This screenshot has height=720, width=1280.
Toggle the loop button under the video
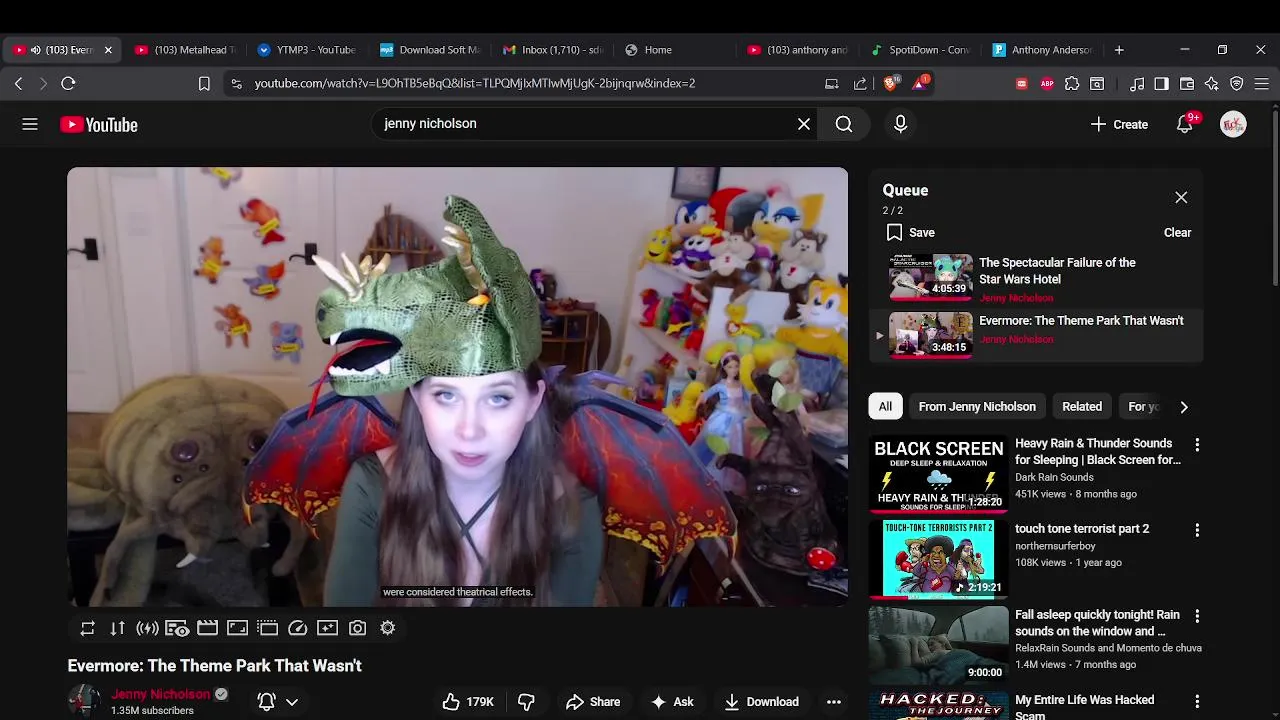tap(88, 628)
